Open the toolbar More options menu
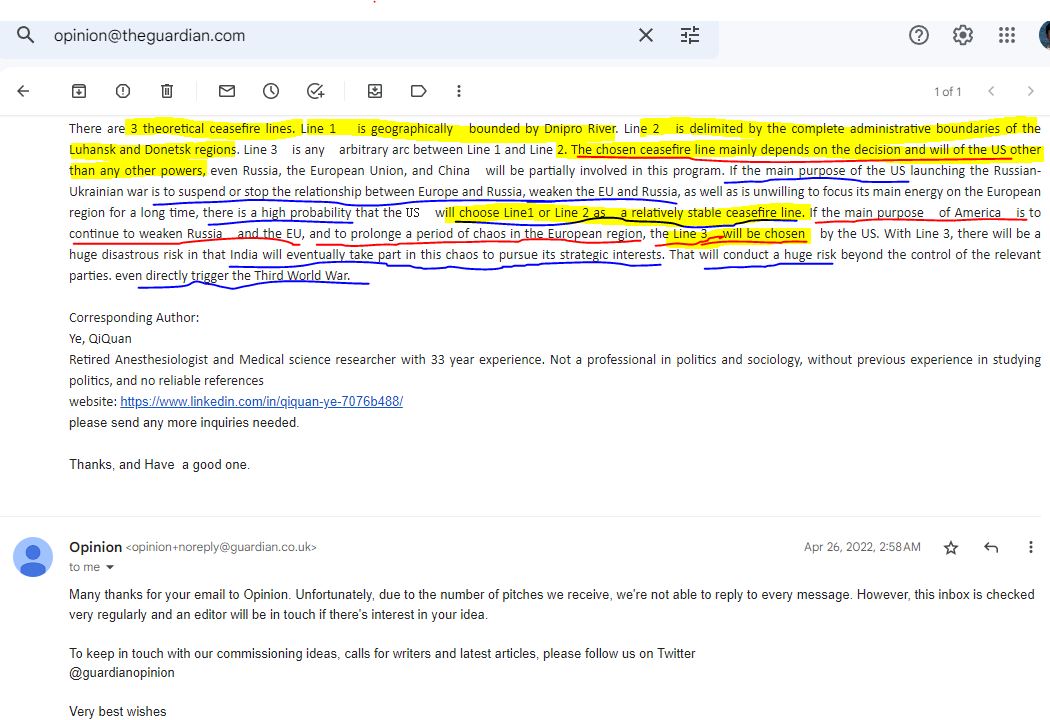This screenshot has width=1050, height=720. [x=459, y=91]
